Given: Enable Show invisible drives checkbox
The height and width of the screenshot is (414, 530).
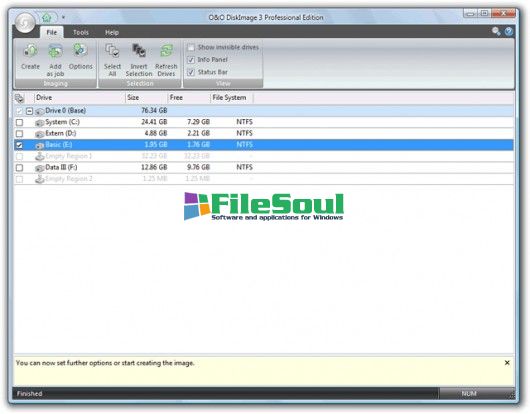Looking at the screenshot, I should [x=191, y=47].
